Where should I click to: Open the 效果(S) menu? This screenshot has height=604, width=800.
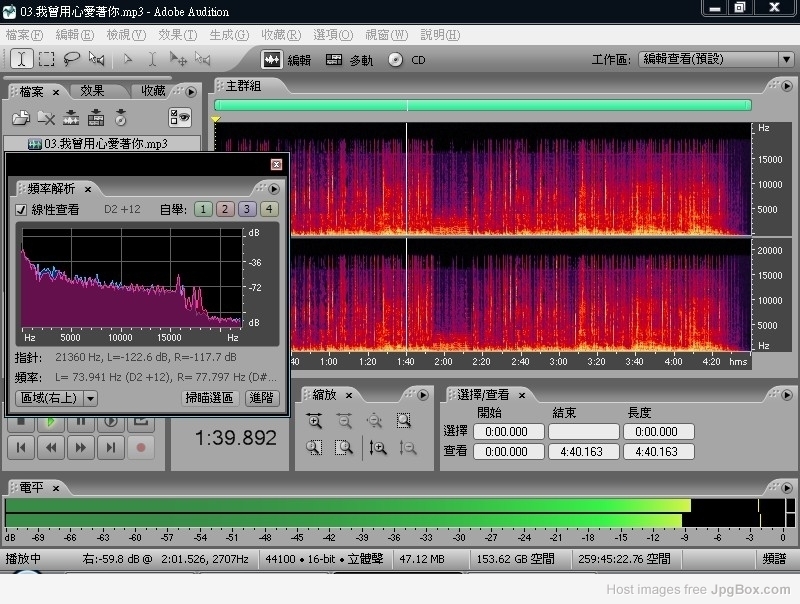click(177, 35)
